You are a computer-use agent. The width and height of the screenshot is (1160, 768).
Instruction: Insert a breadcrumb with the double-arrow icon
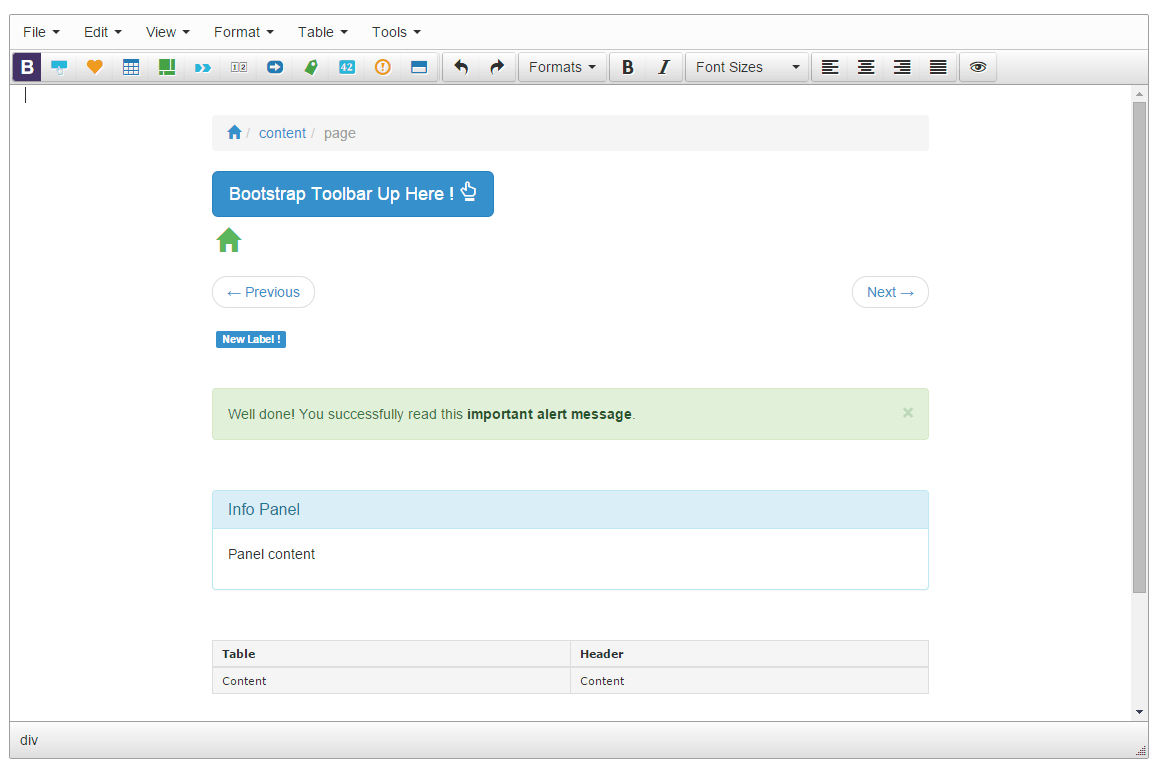coord(203,67)
